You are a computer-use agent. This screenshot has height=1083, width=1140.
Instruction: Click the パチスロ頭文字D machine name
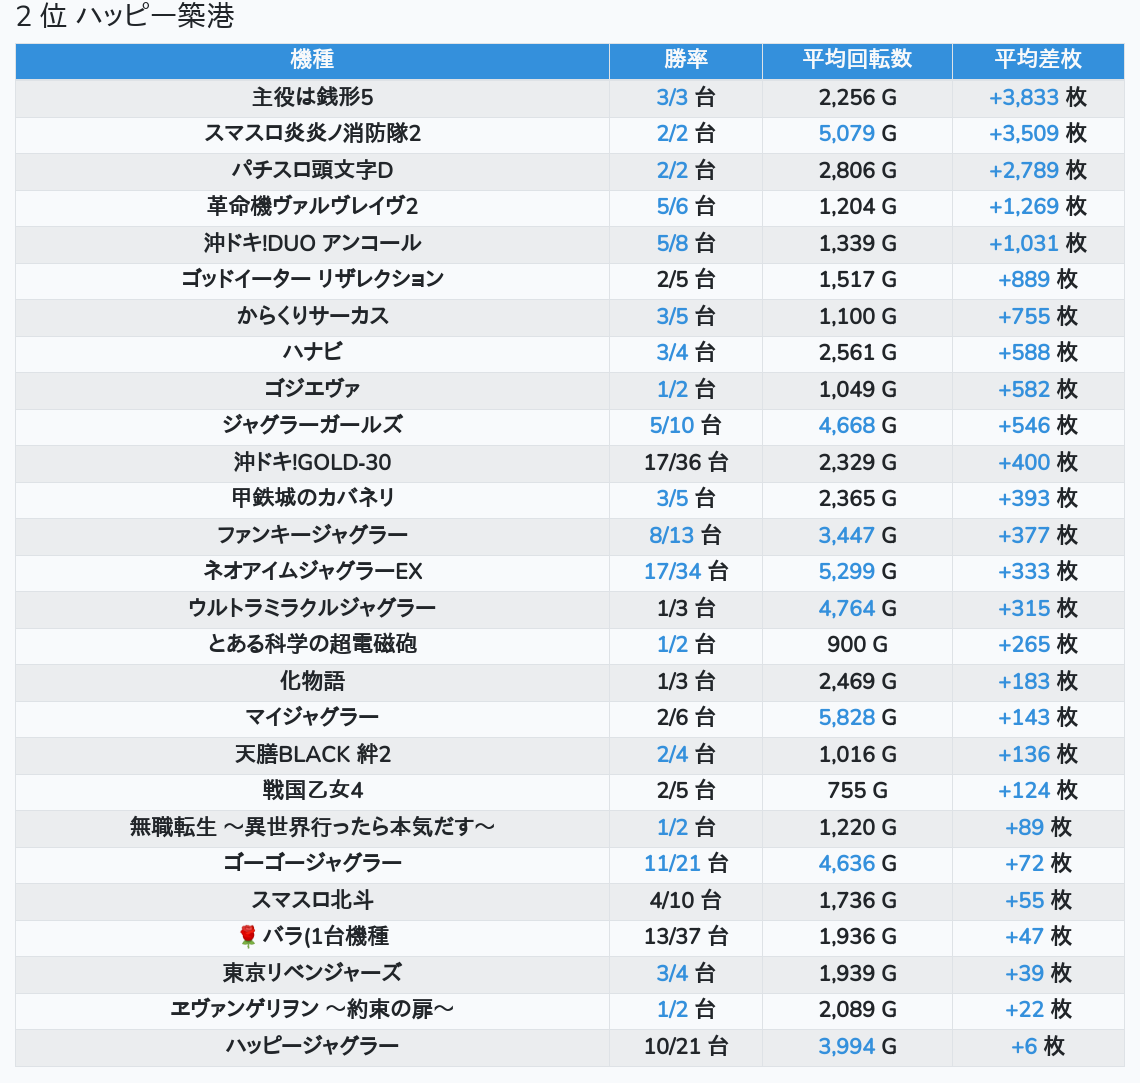pos(312,170)
